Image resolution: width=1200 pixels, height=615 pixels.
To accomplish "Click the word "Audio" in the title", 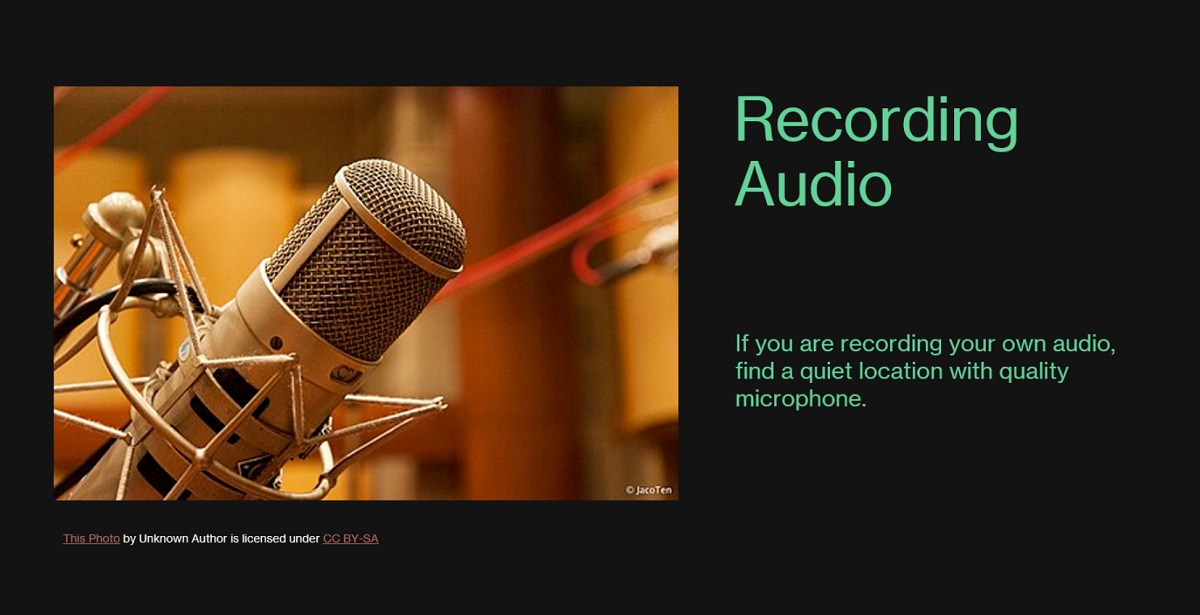I will pyautogui.click(x=813, y=184).
